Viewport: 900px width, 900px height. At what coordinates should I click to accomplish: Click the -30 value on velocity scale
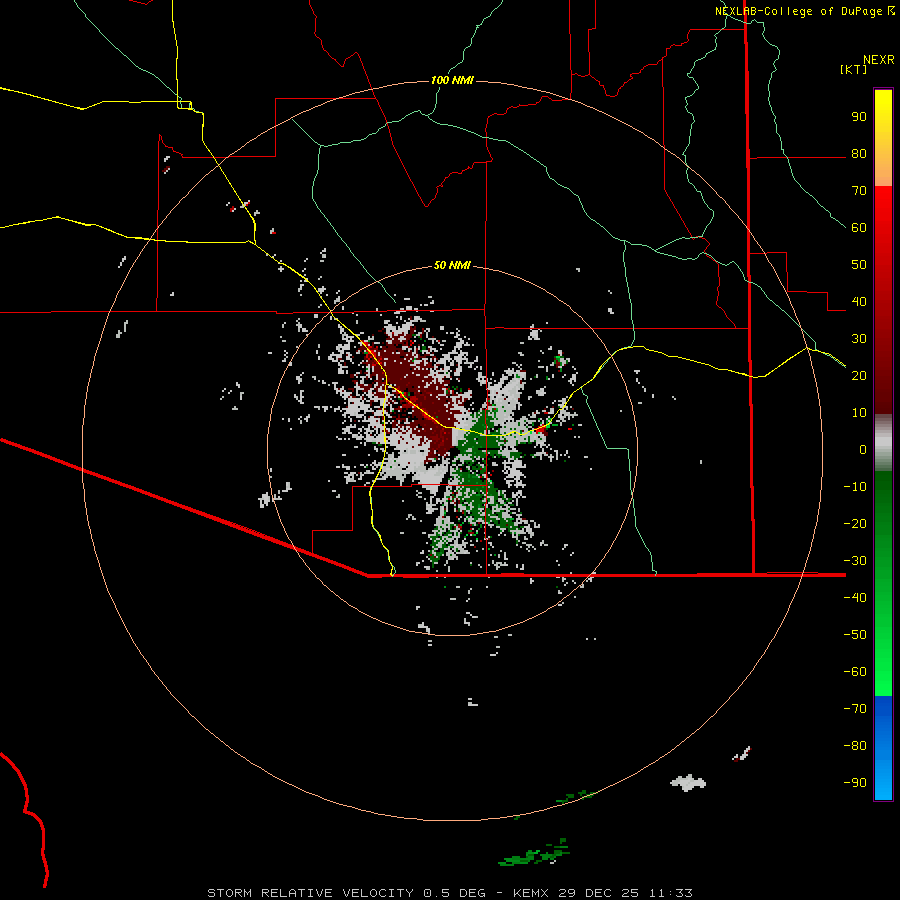pos(855,561)
